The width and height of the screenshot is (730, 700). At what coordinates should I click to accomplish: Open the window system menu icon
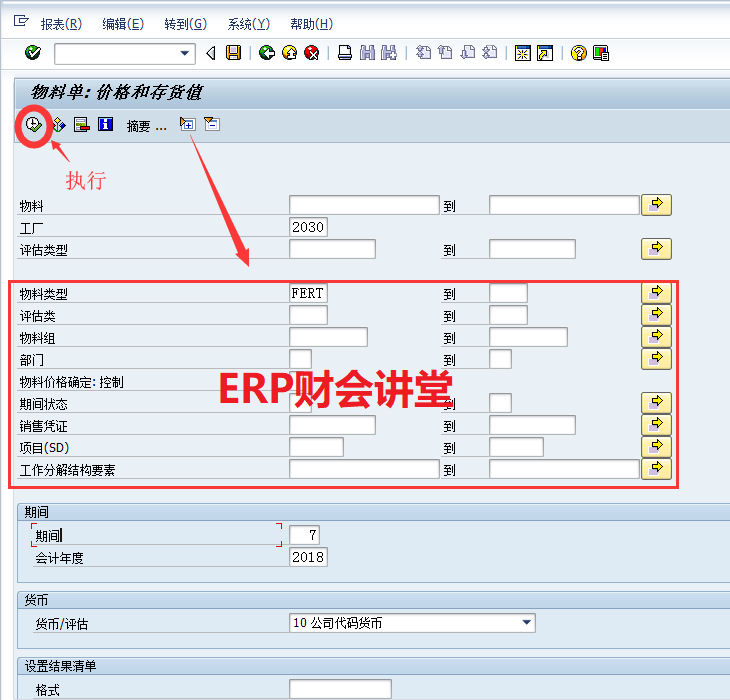click(21, 21)
